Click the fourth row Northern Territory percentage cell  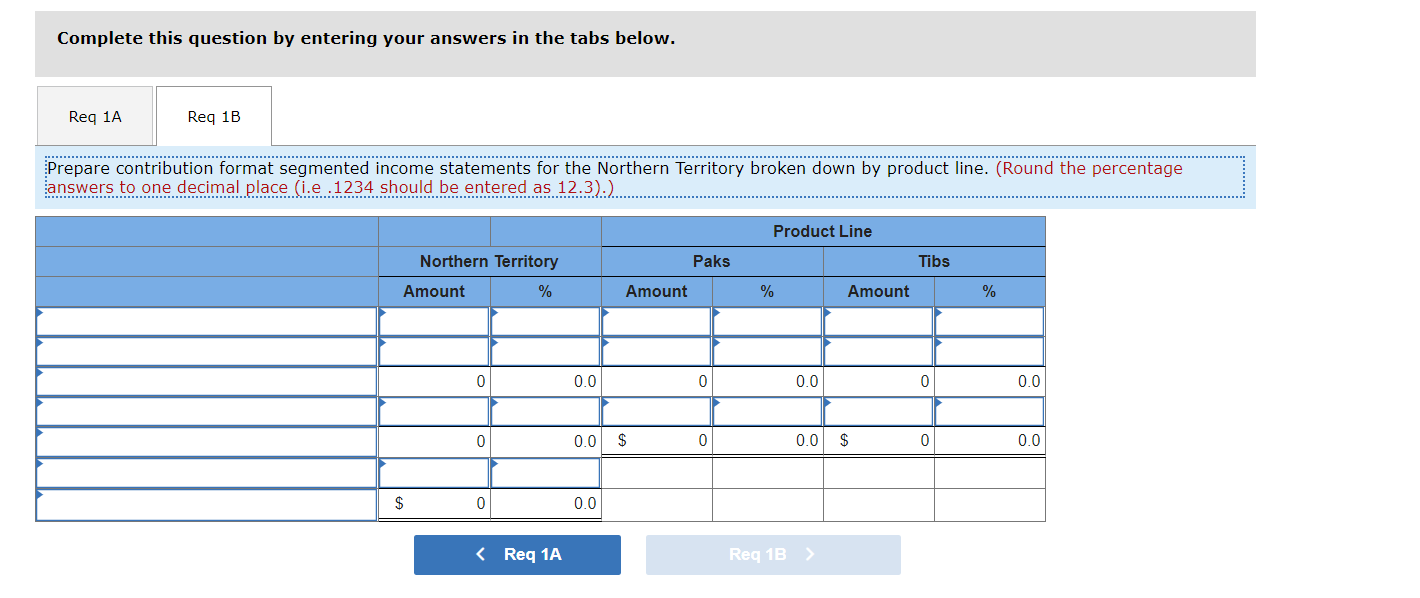545,411
